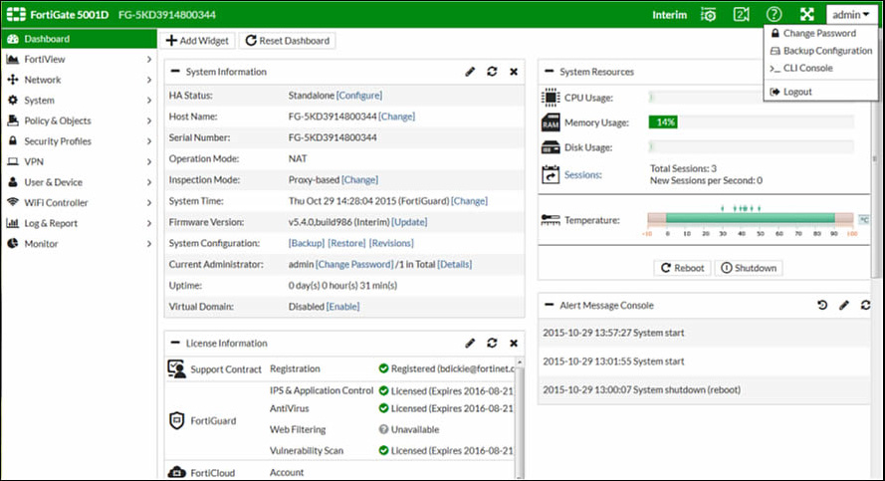
Task: Click the System Configuration Restore link
Action: click(347, 243)
